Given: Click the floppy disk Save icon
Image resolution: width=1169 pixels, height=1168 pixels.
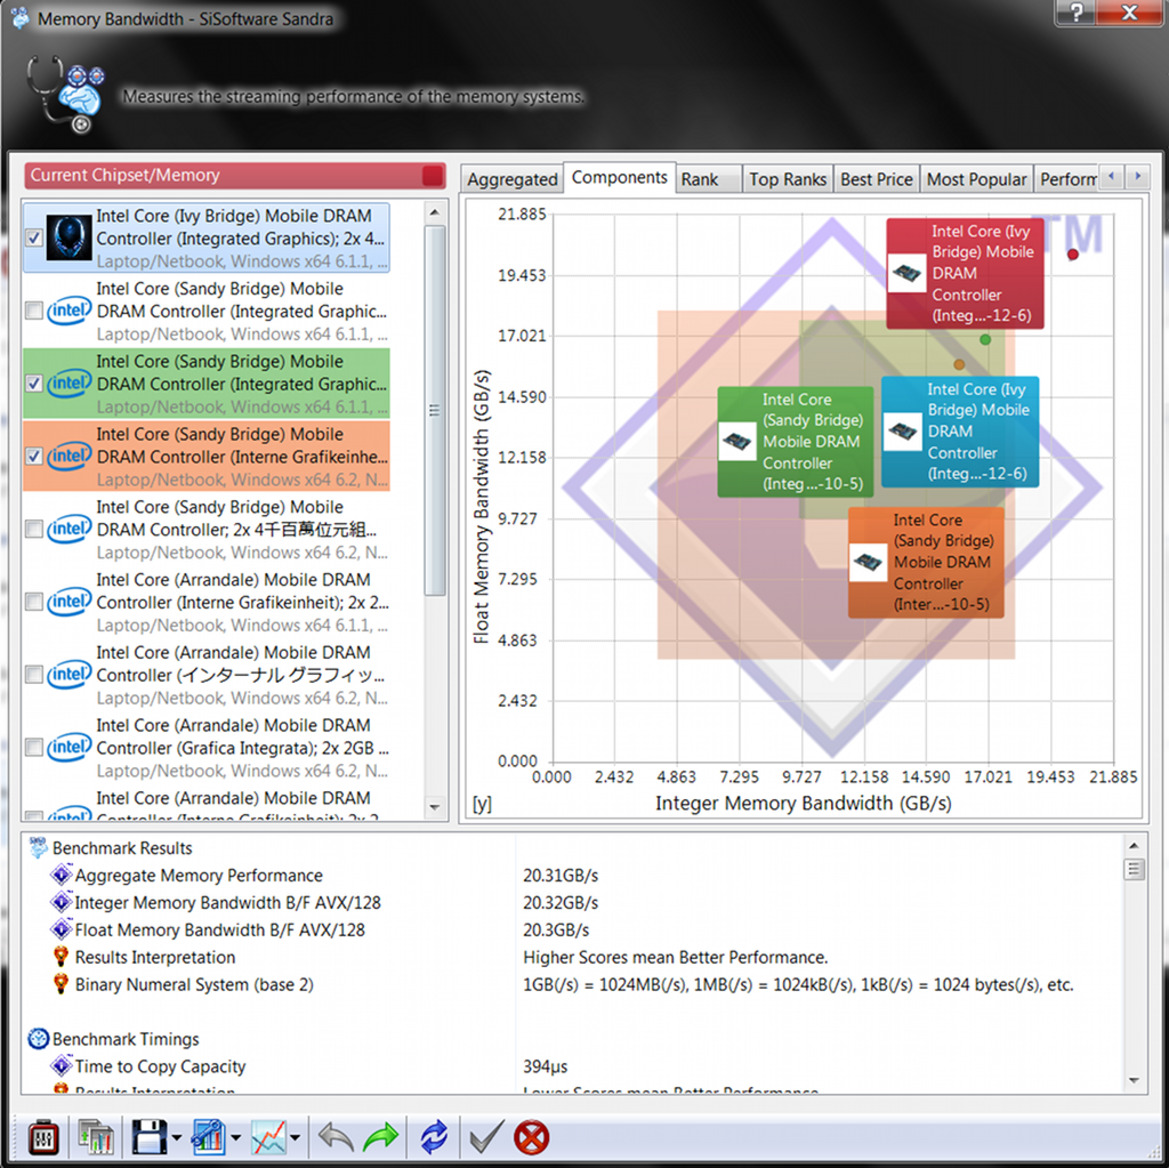Looking at the screenshot, I should click(x=149, y=1137).
